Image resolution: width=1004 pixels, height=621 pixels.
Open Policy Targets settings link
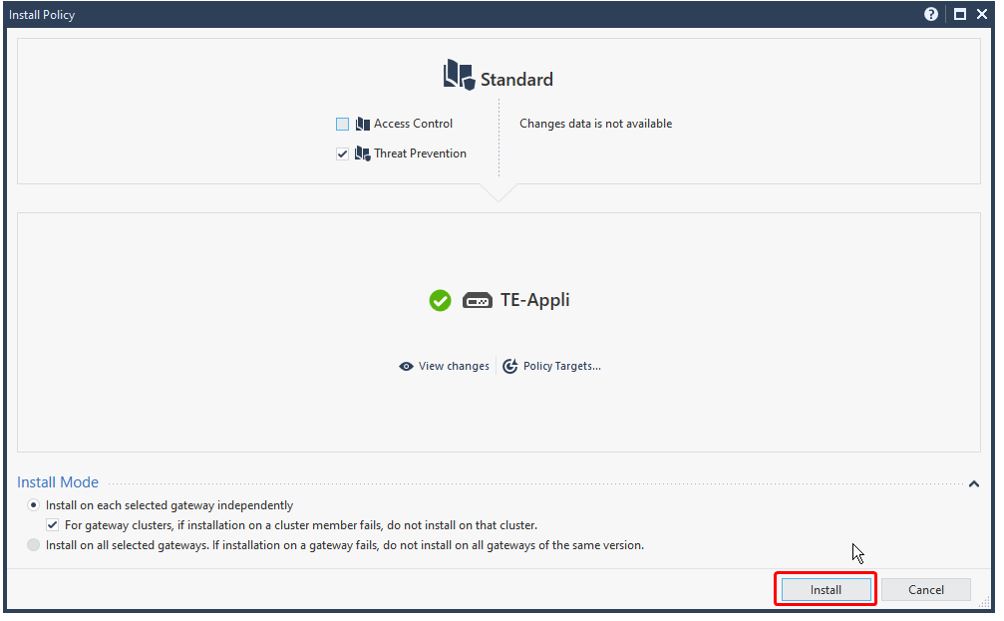562,366
